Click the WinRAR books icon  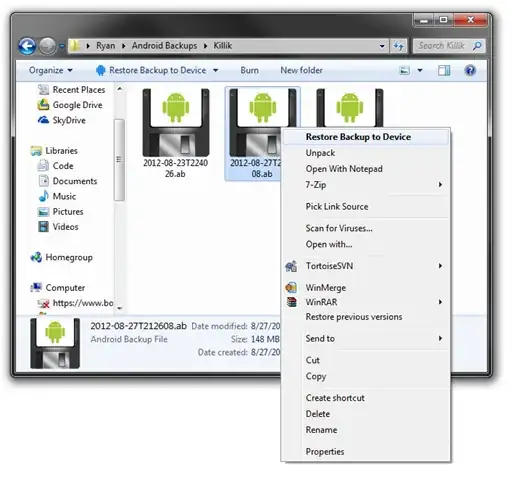(291, 302)
